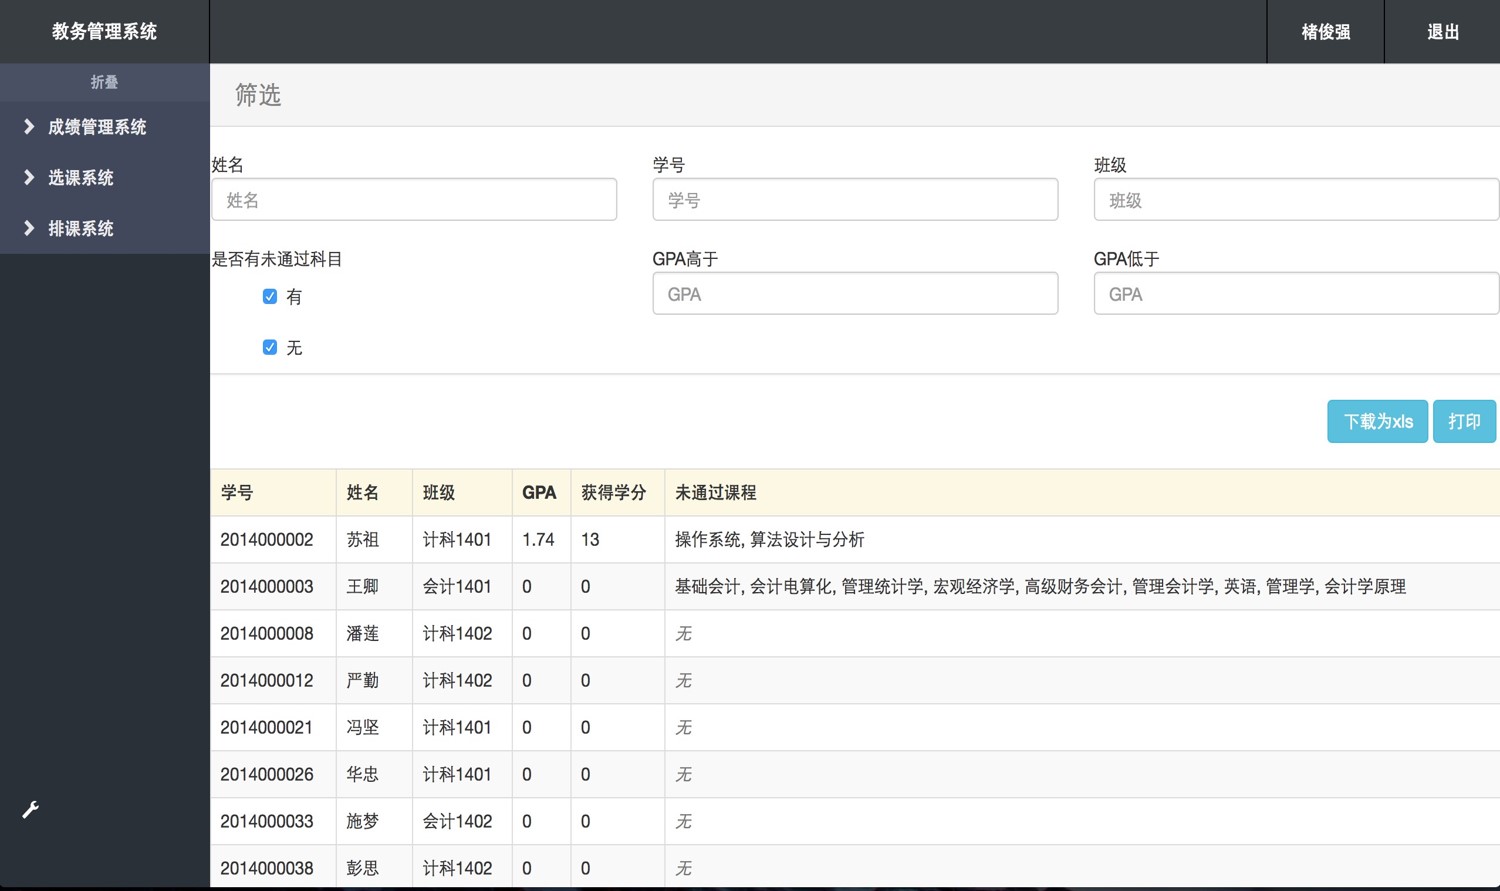1500x891 pixels.
Task: Select student ID 2014000003
Action: 267,586
